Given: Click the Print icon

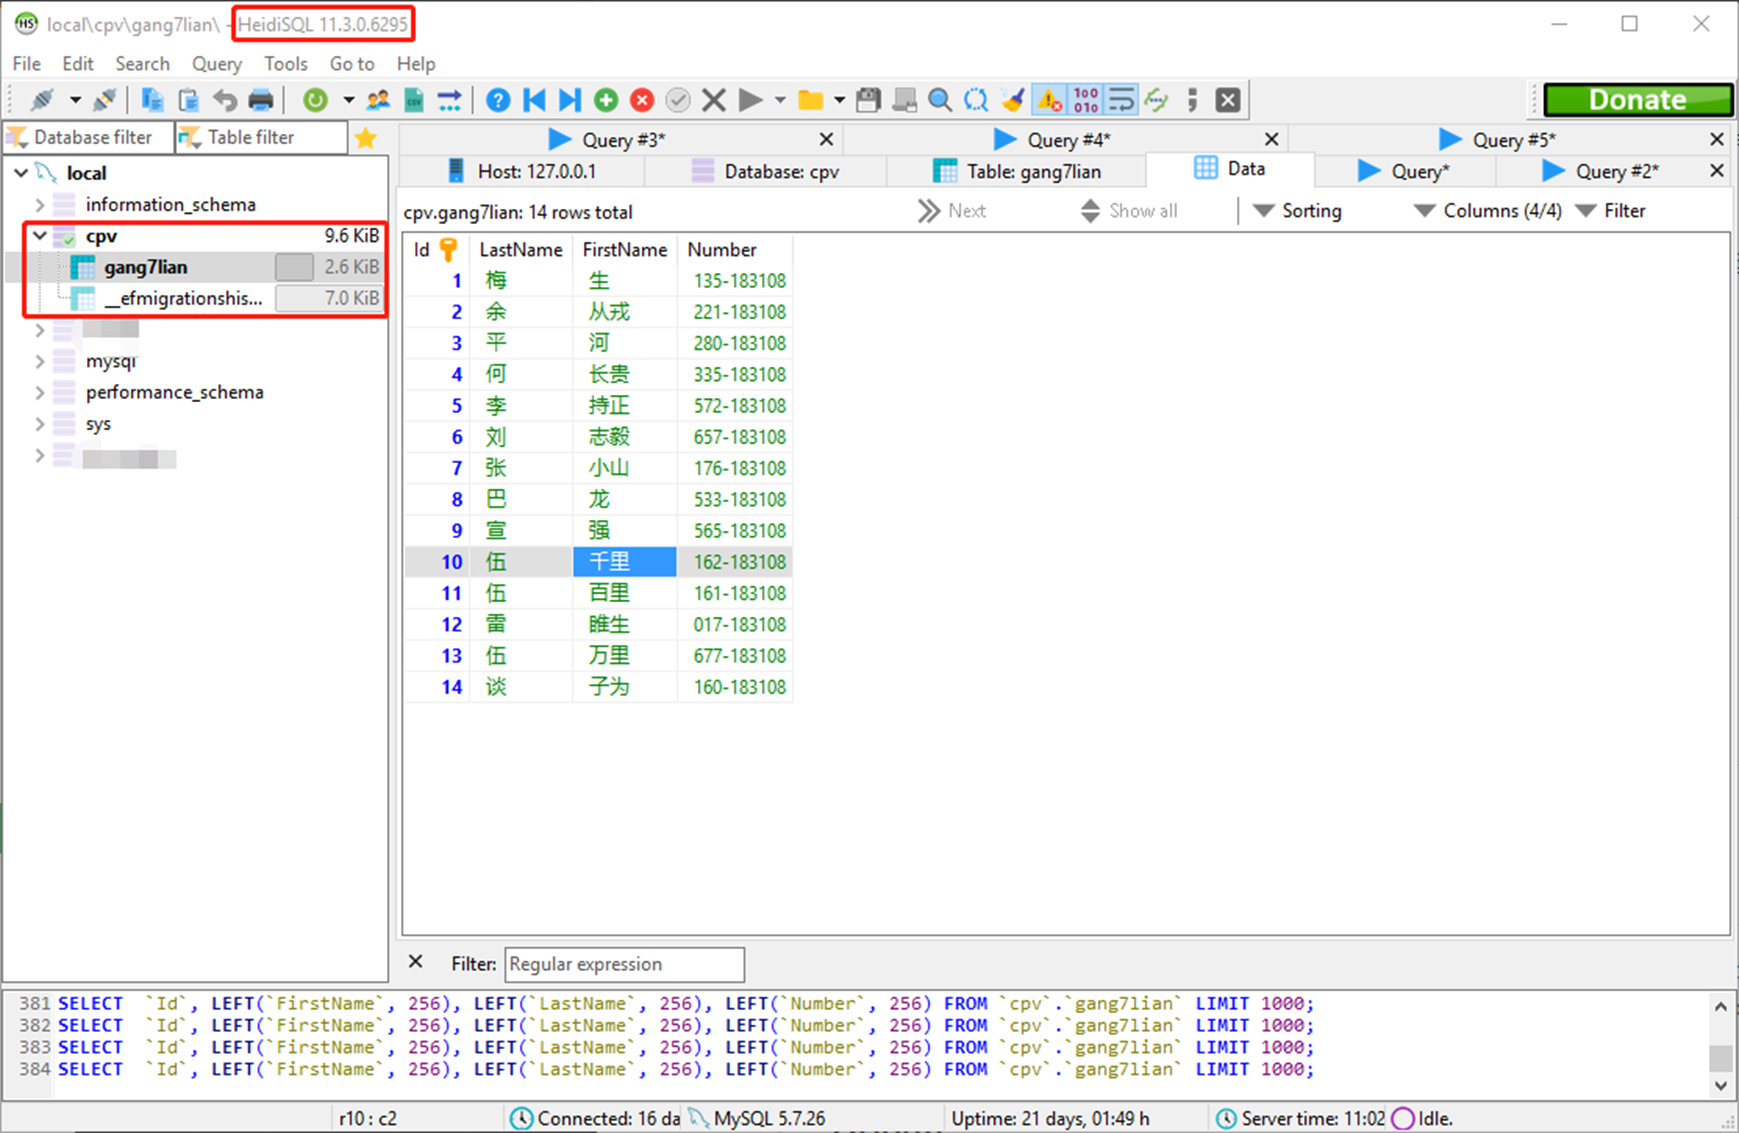Looking at the screenshot, I should click(261, 100).
